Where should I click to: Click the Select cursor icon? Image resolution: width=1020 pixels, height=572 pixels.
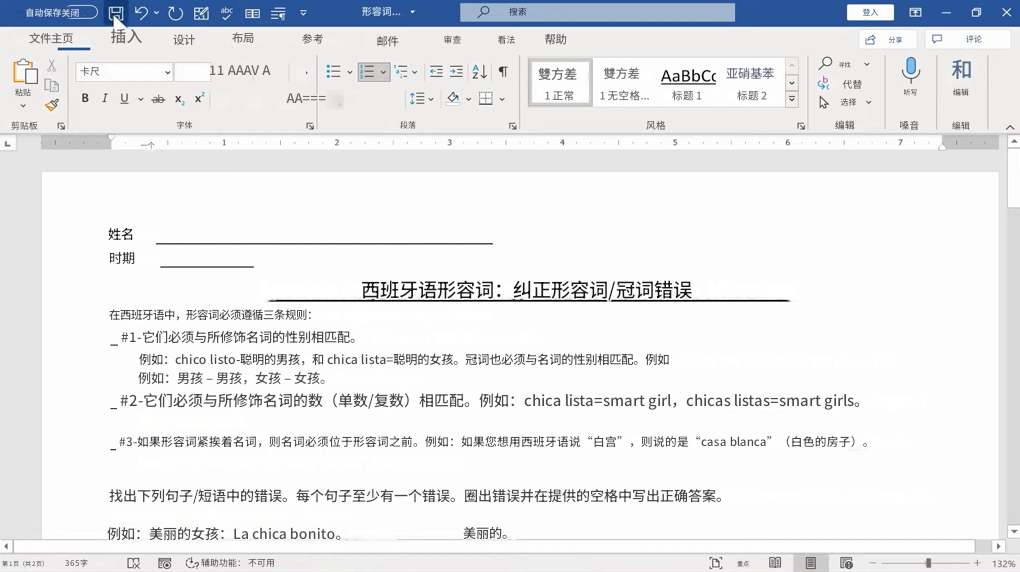point(824,102)
